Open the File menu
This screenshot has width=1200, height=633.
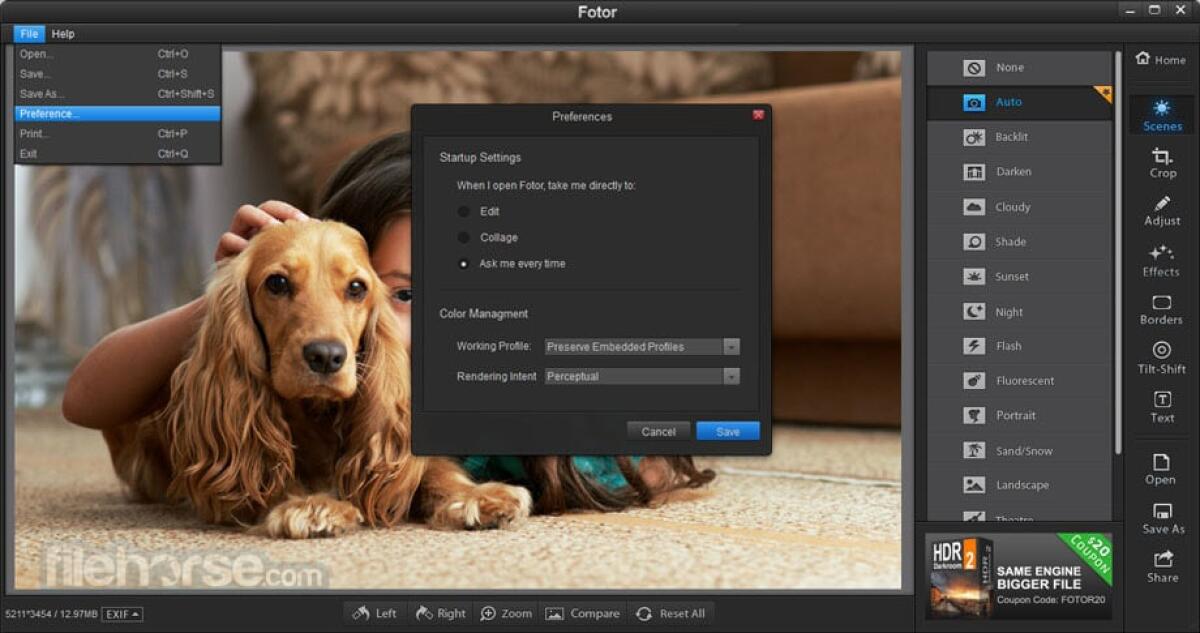tap(28, 33)
